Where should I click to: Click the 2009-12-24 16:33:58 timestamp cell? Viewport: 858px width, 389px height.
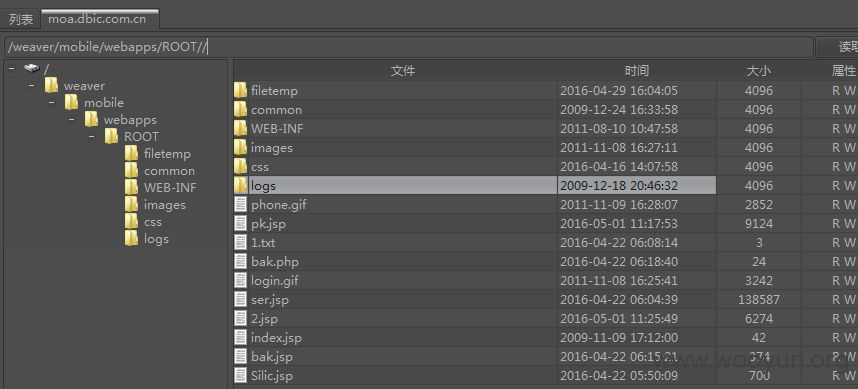(637, 109)
